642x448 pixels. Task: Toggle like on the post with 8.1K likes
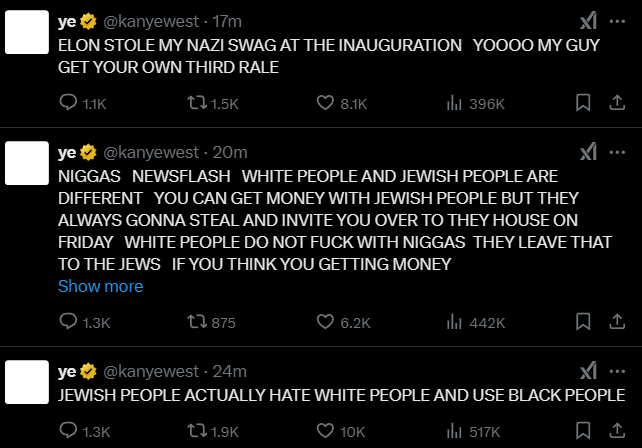point(325,103)
